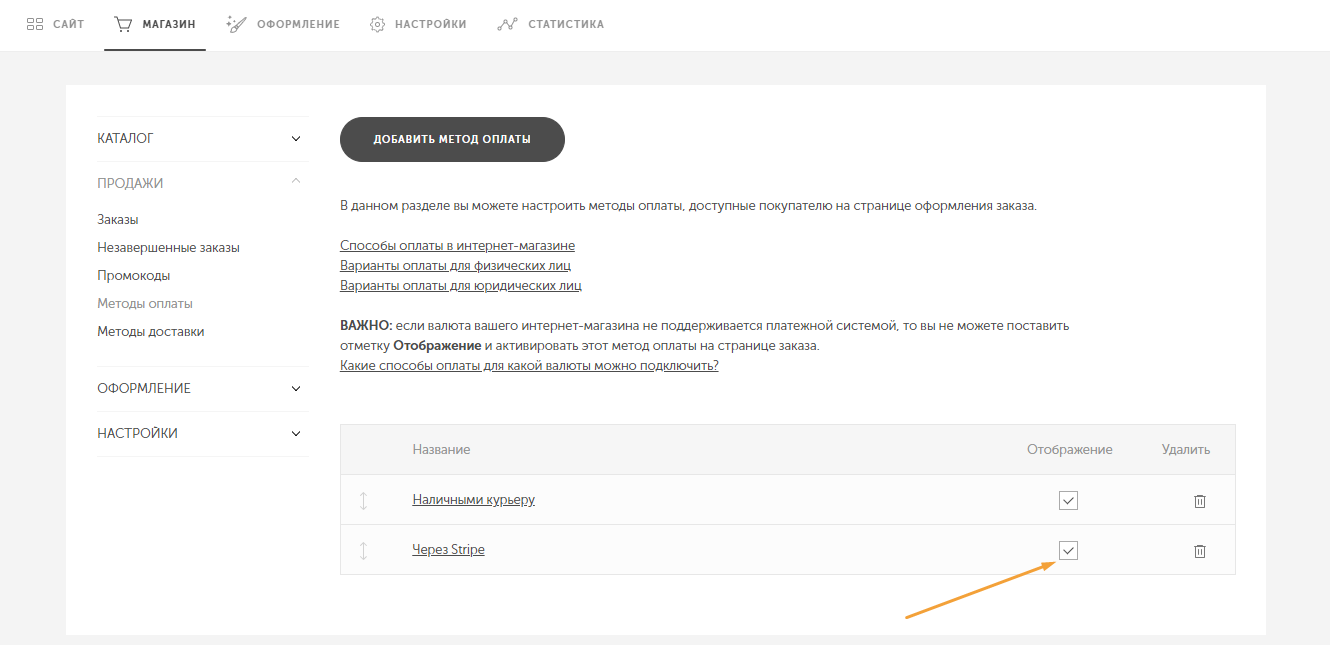Open Методы доставки in sidebar

click(150, 331)
